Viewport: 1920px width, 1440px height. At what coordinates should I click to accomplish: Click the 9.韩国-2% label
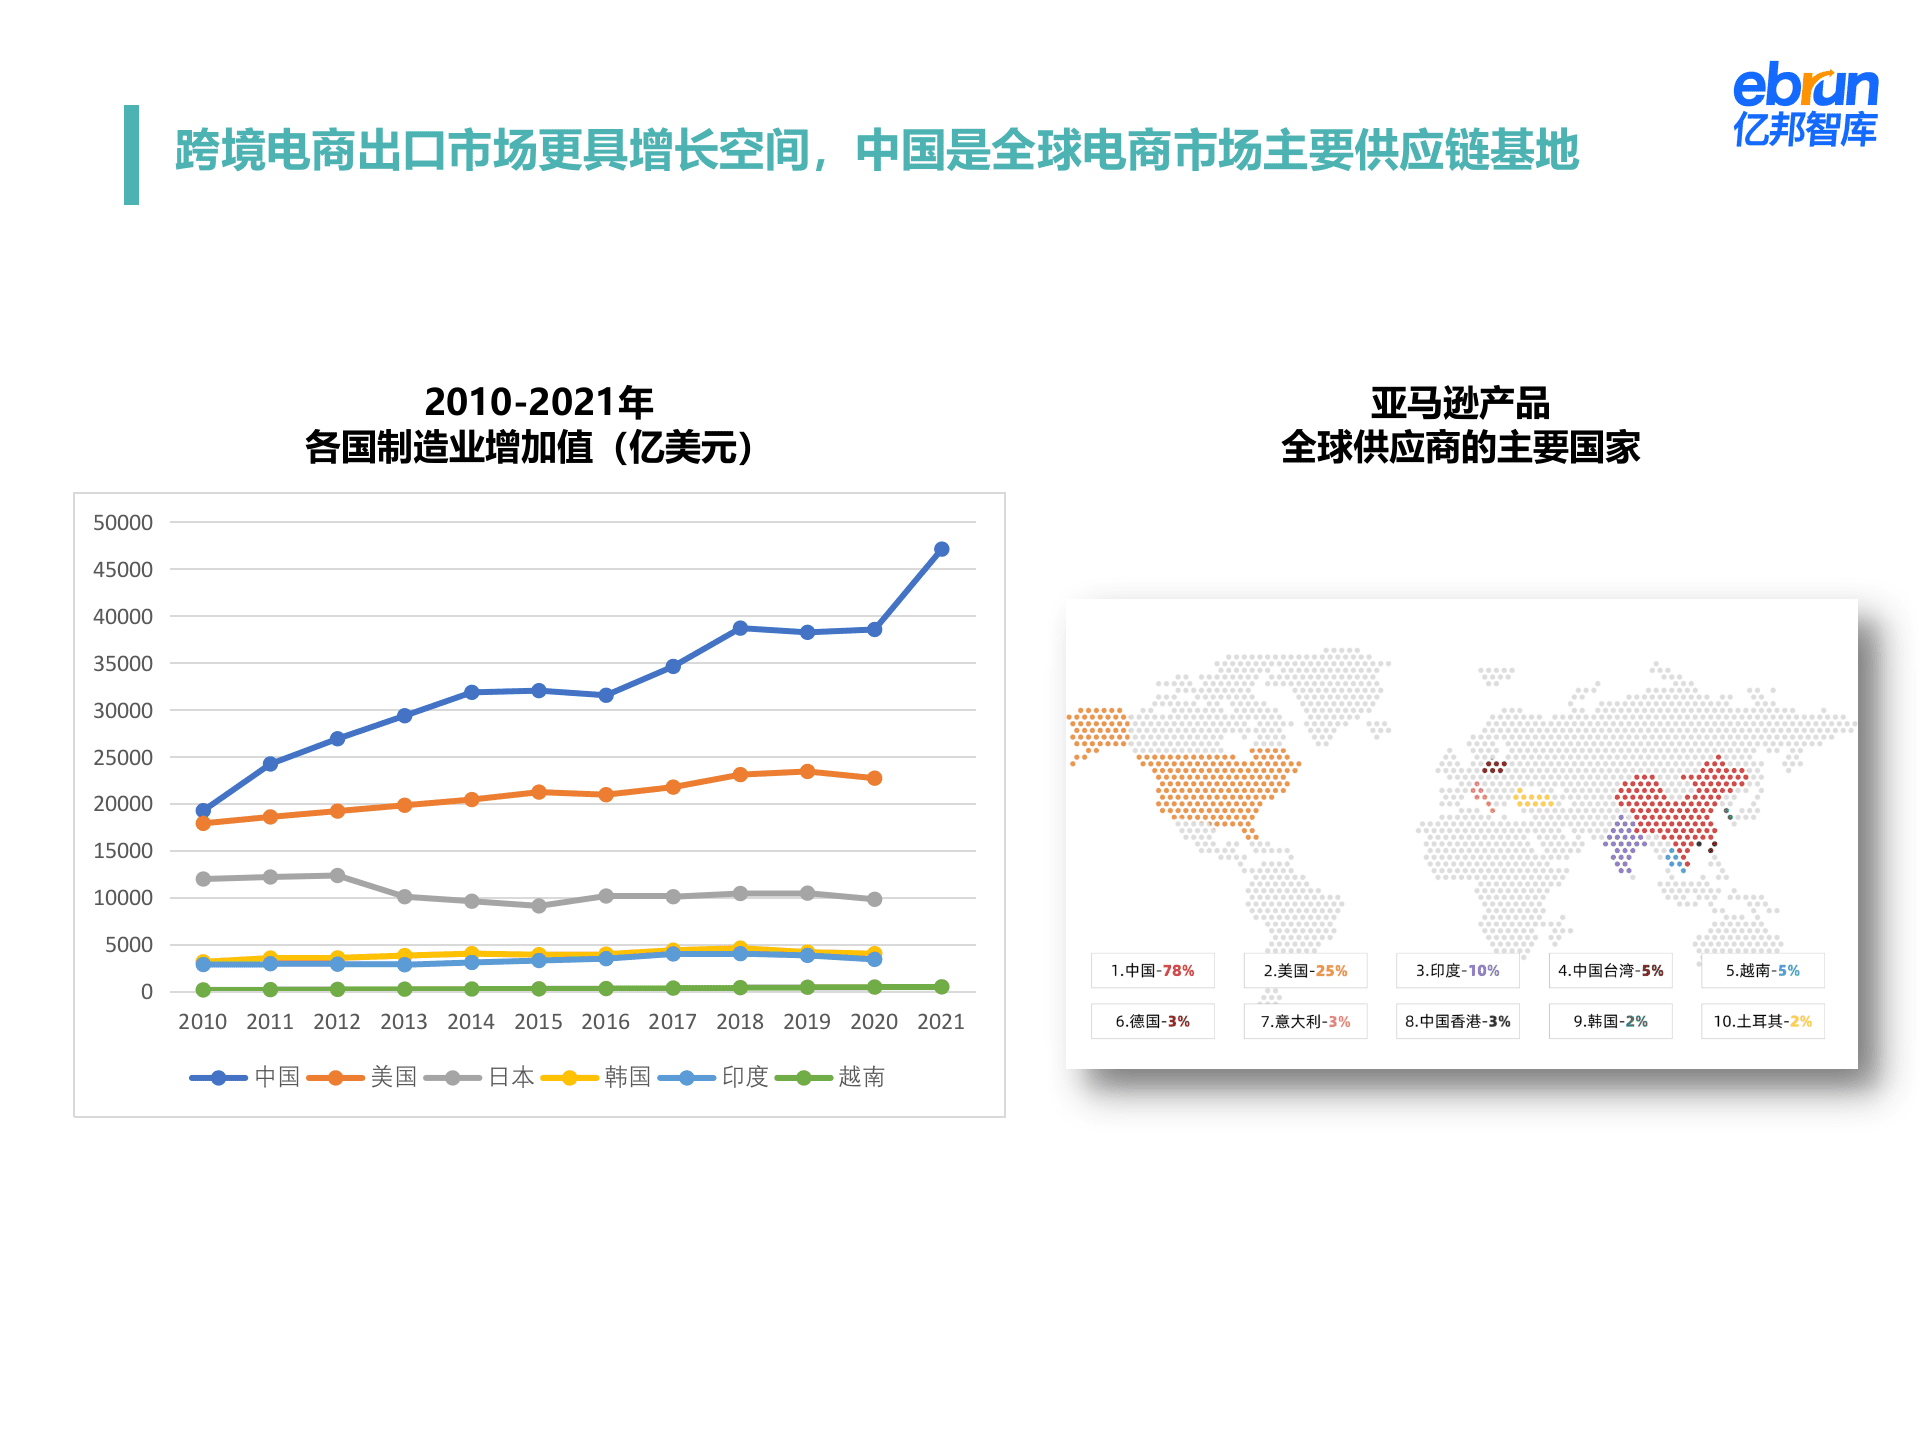pos(1610,1021)
